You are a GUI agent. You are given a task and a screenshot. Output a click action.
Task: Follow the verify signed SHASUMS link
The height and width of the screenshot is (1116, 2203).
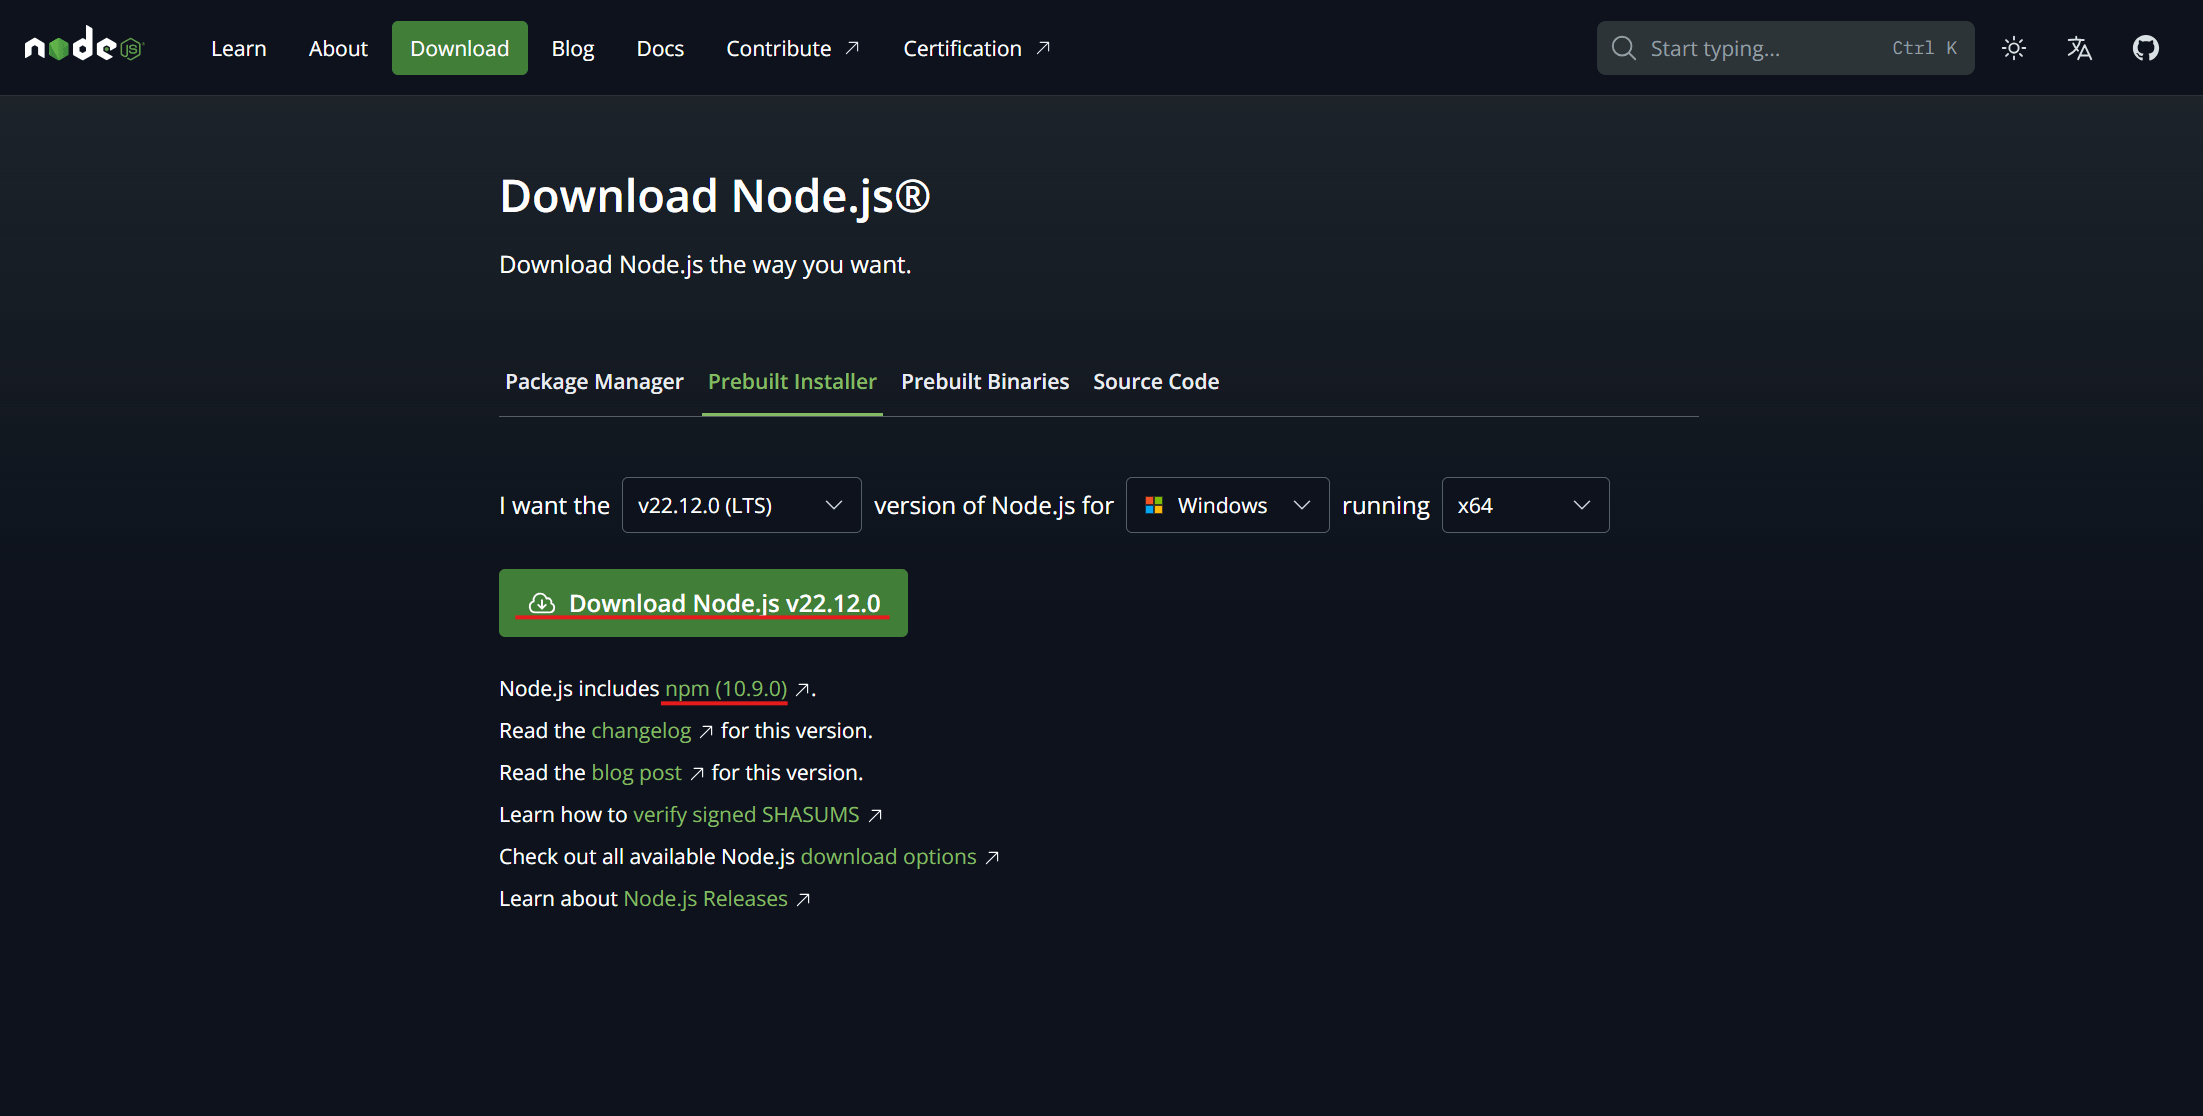(746, 815)
